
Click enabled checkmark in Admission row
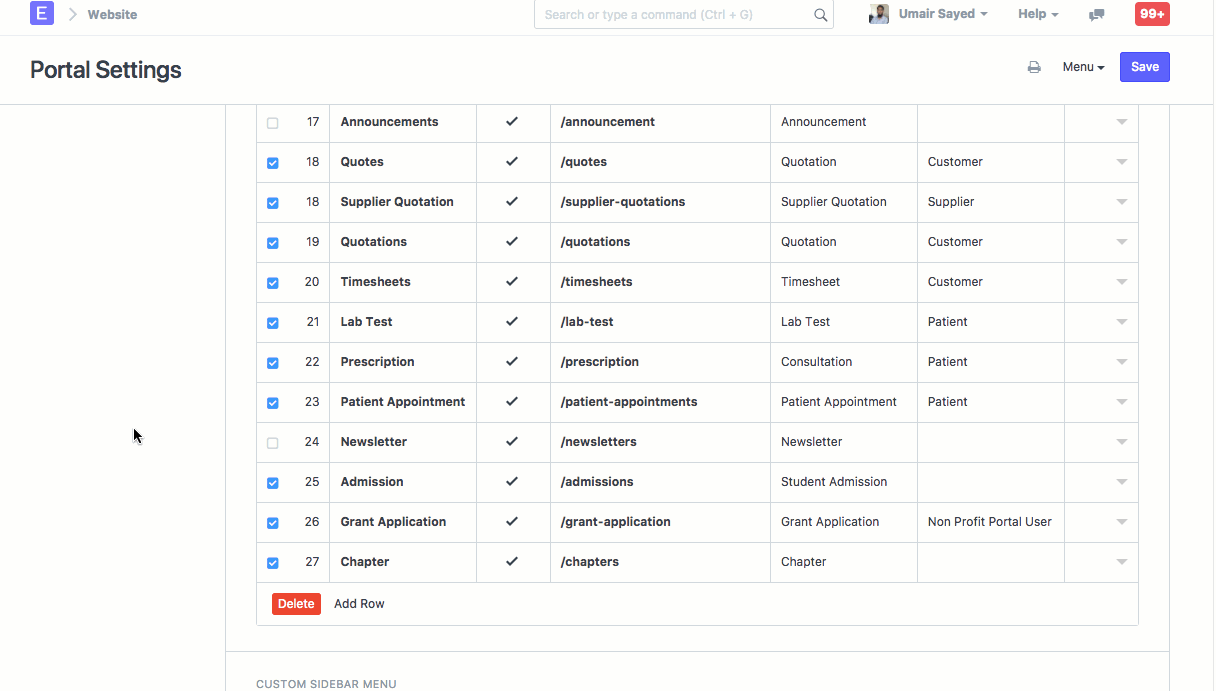pyautogui.click(x=512, y=481)
